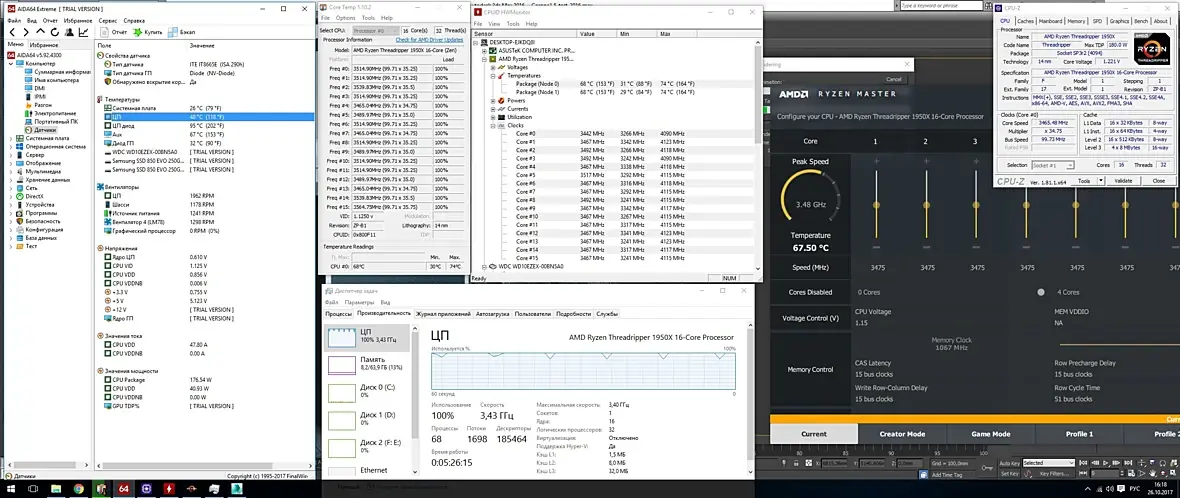1180x498 pixels.
Task: Click Cancel in the rendering dialog
Action: click(x=893, y=79)
